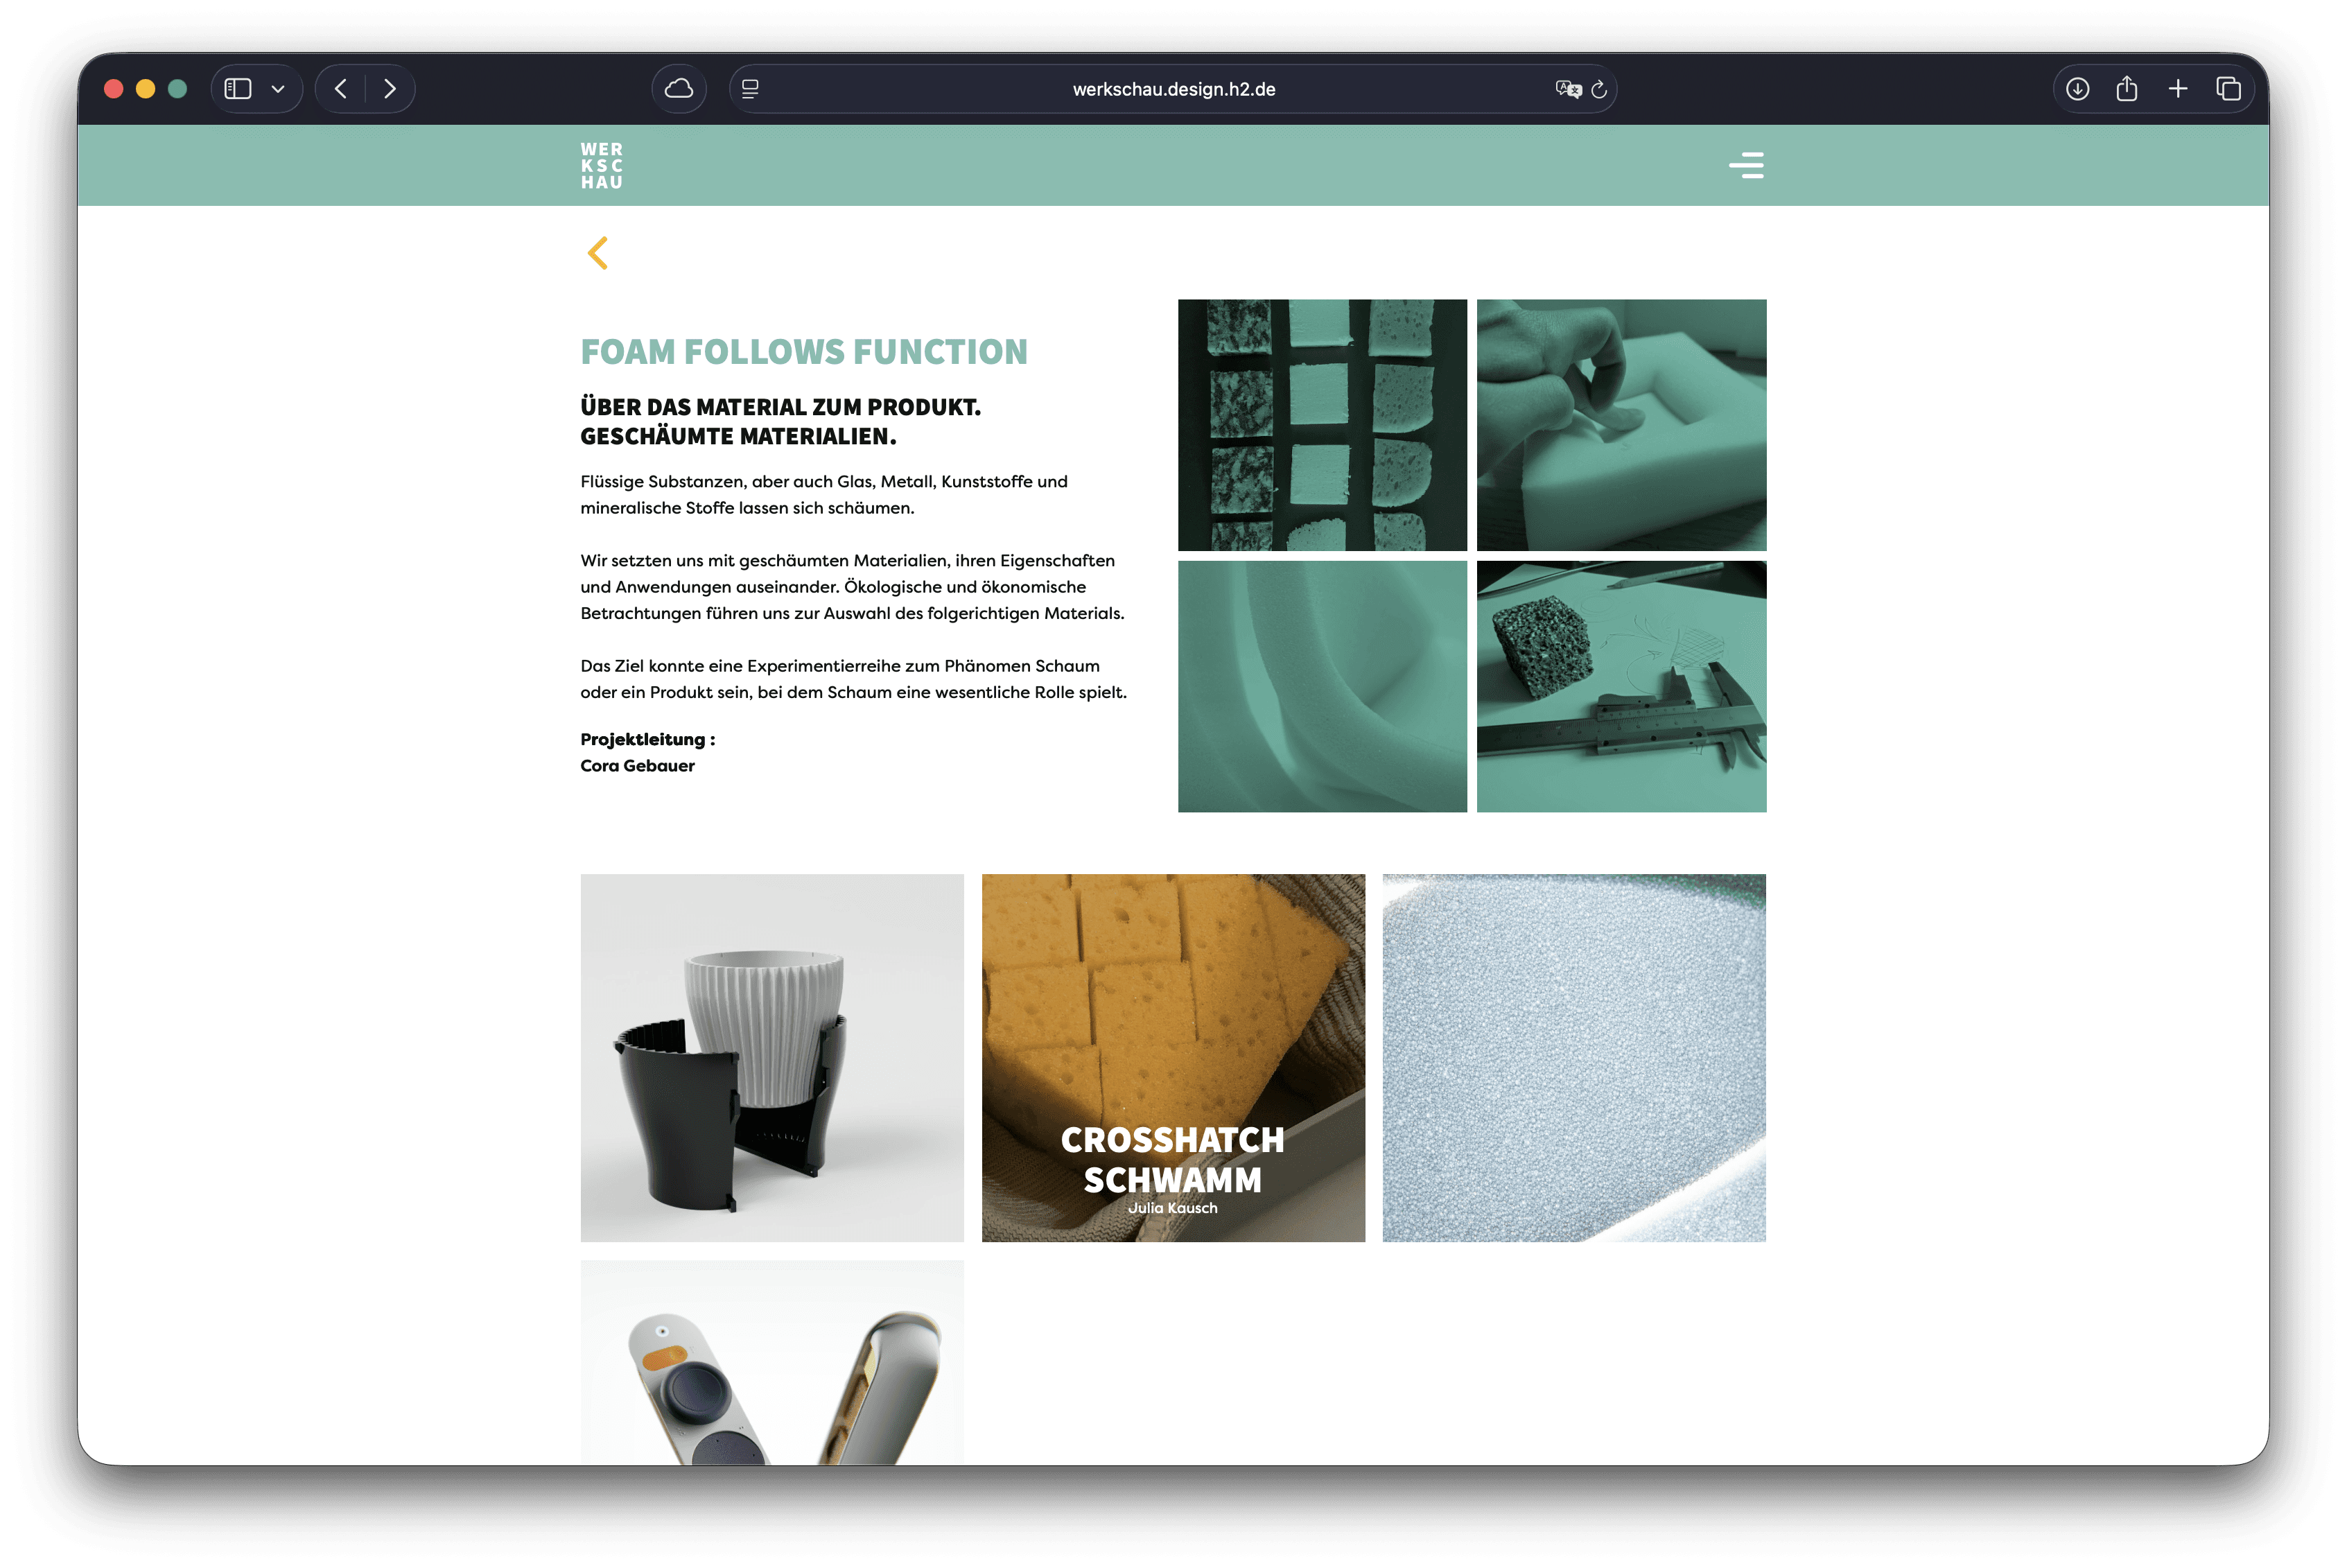The image size is (2347, 1568).
Task: Click the caliper and foam cube image
Action: (x=1621, y=686)
